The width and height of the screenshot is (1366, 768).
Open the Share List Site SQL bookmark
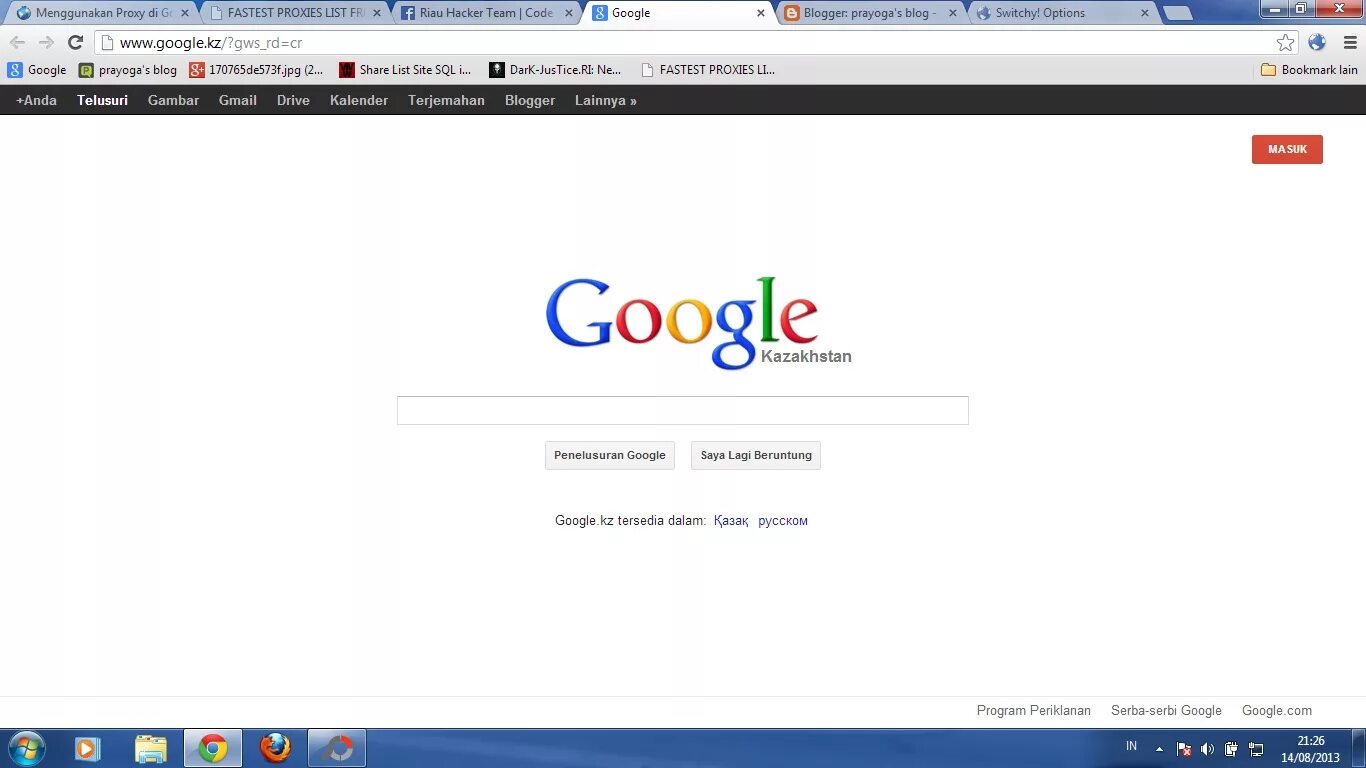(405, 70)
